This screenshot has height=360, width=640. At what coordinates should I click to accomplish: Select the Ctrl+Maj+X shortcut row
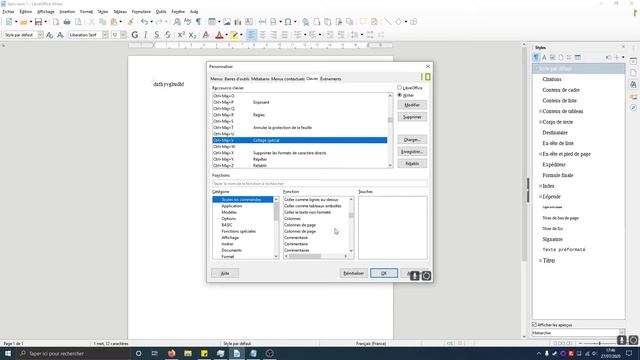[x=300, y=153]
